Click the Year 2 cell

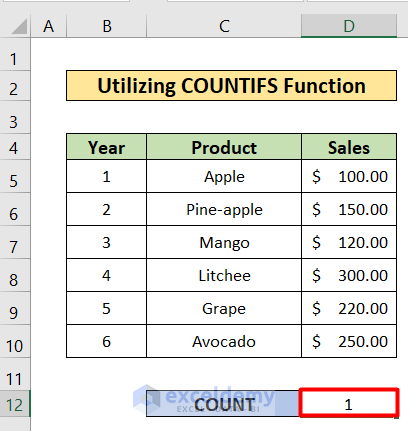[107, 209]
